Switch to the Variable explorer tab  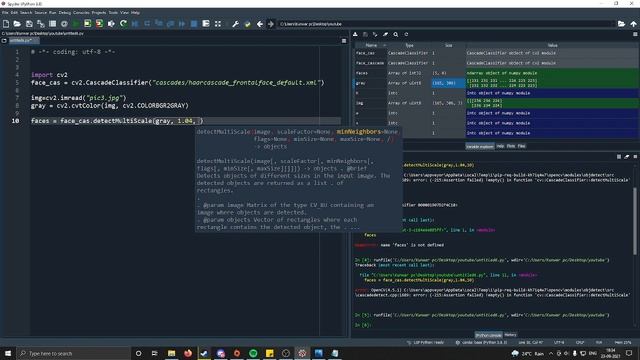tap(480, 146)
